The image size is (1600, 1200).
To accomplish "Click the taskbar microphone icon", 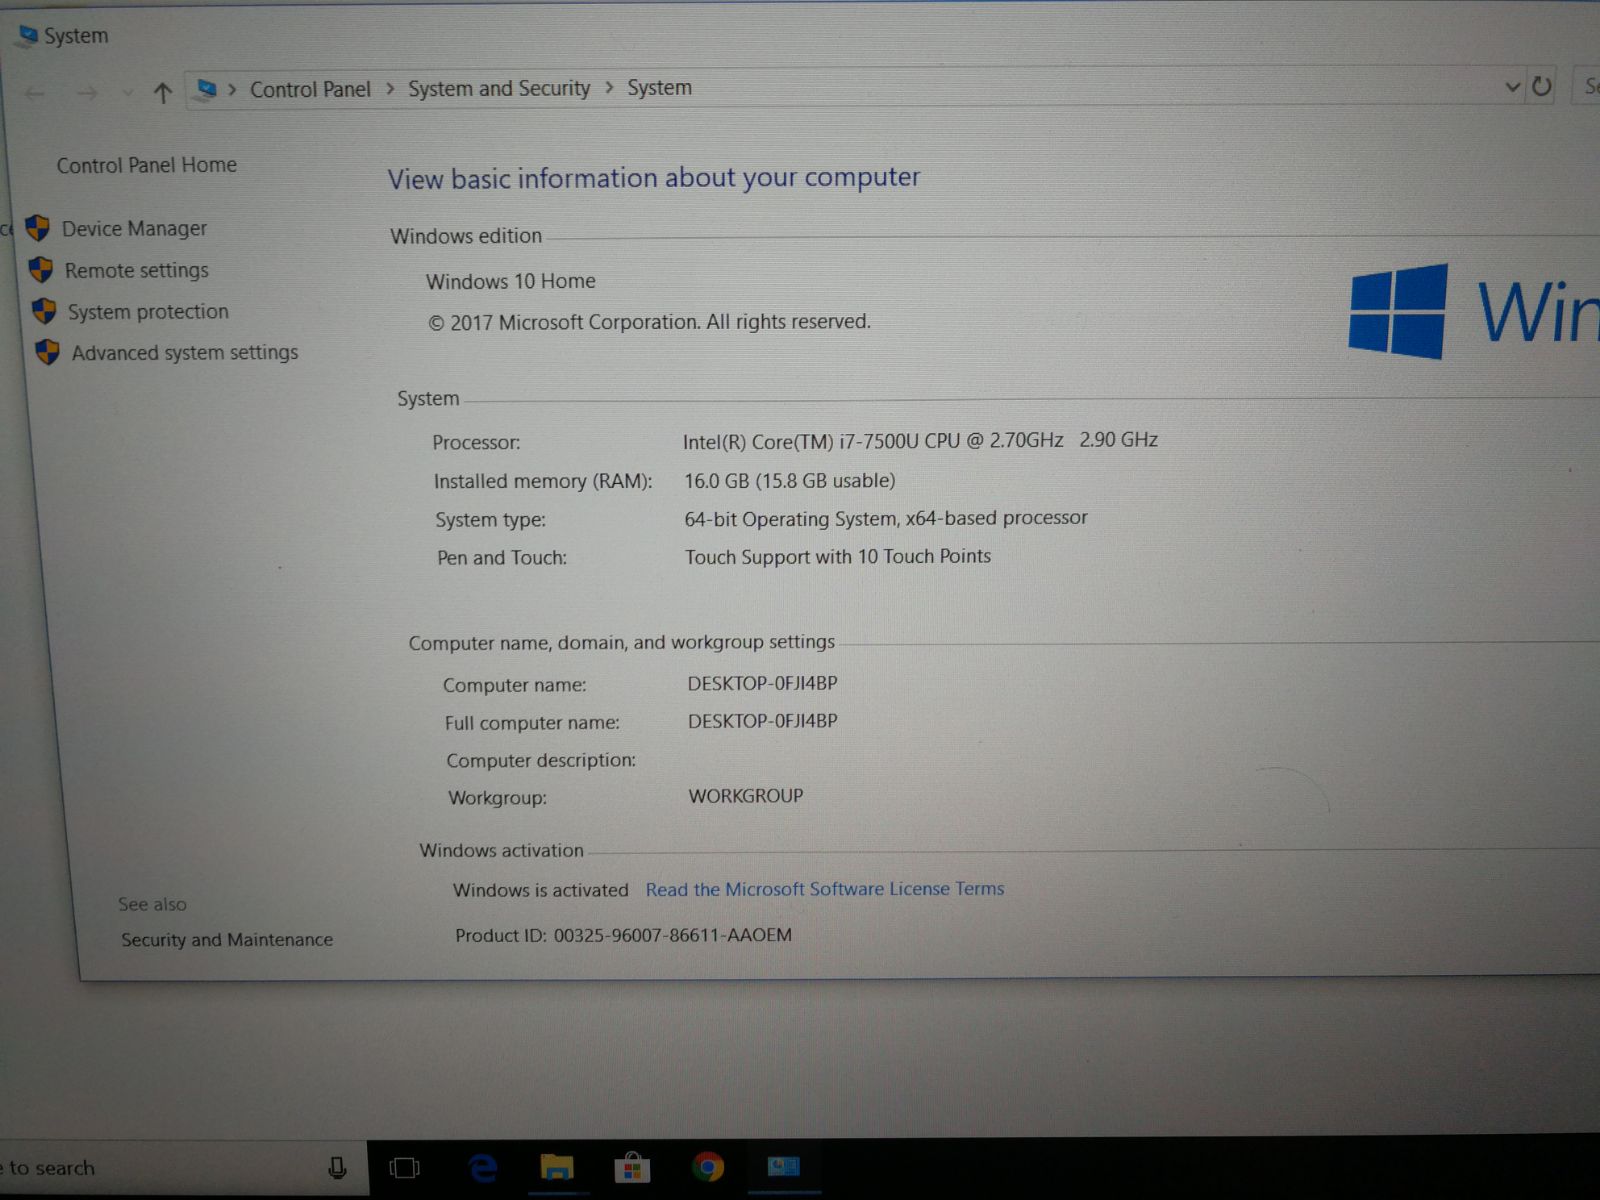I will pos(337,1167).
